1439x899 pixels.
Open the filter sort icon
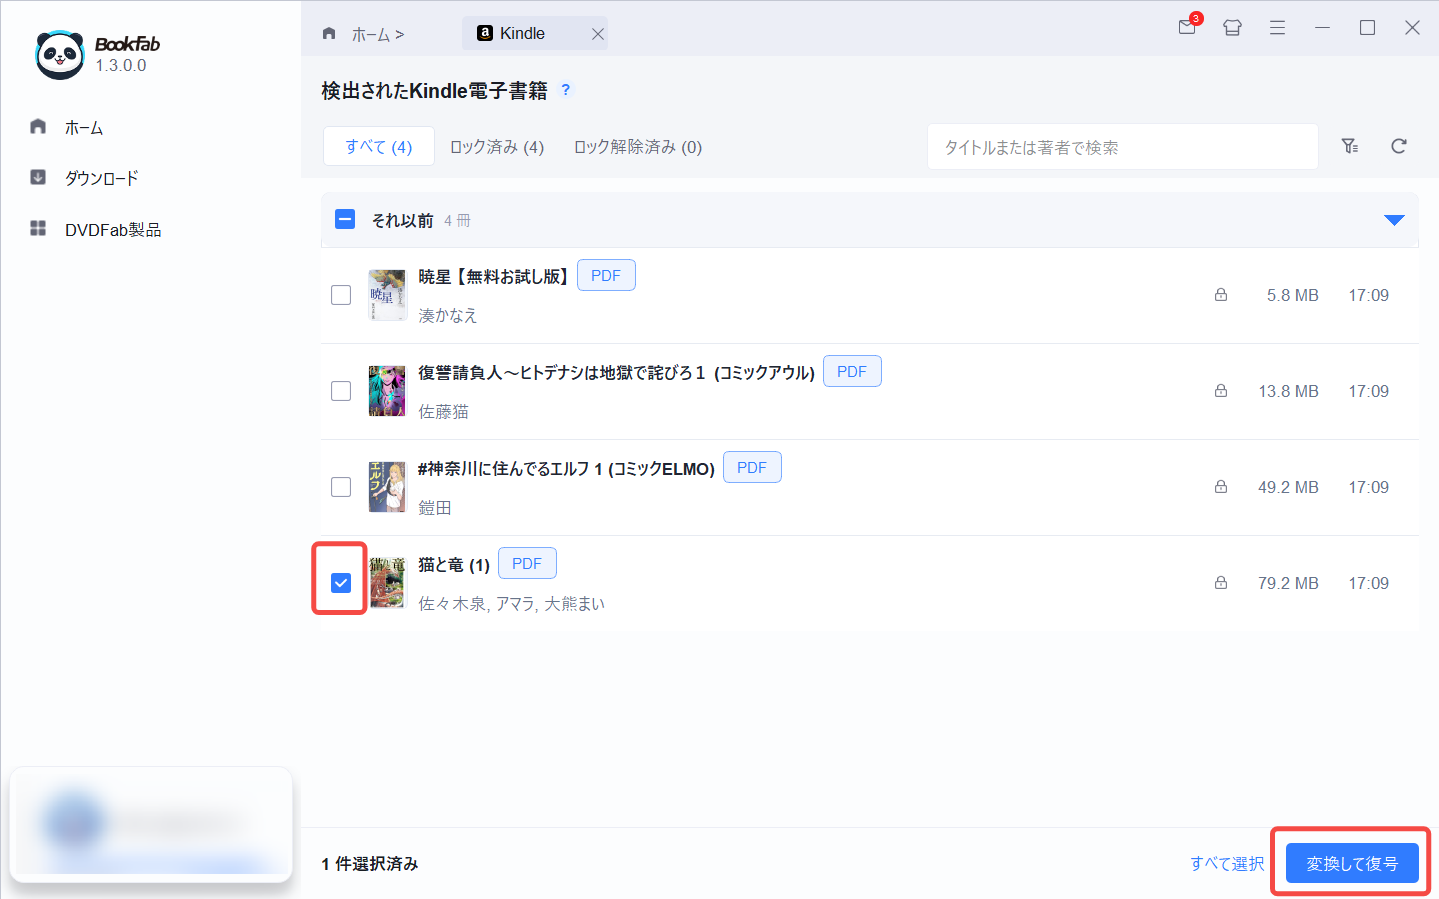[x=1350, y=146]
